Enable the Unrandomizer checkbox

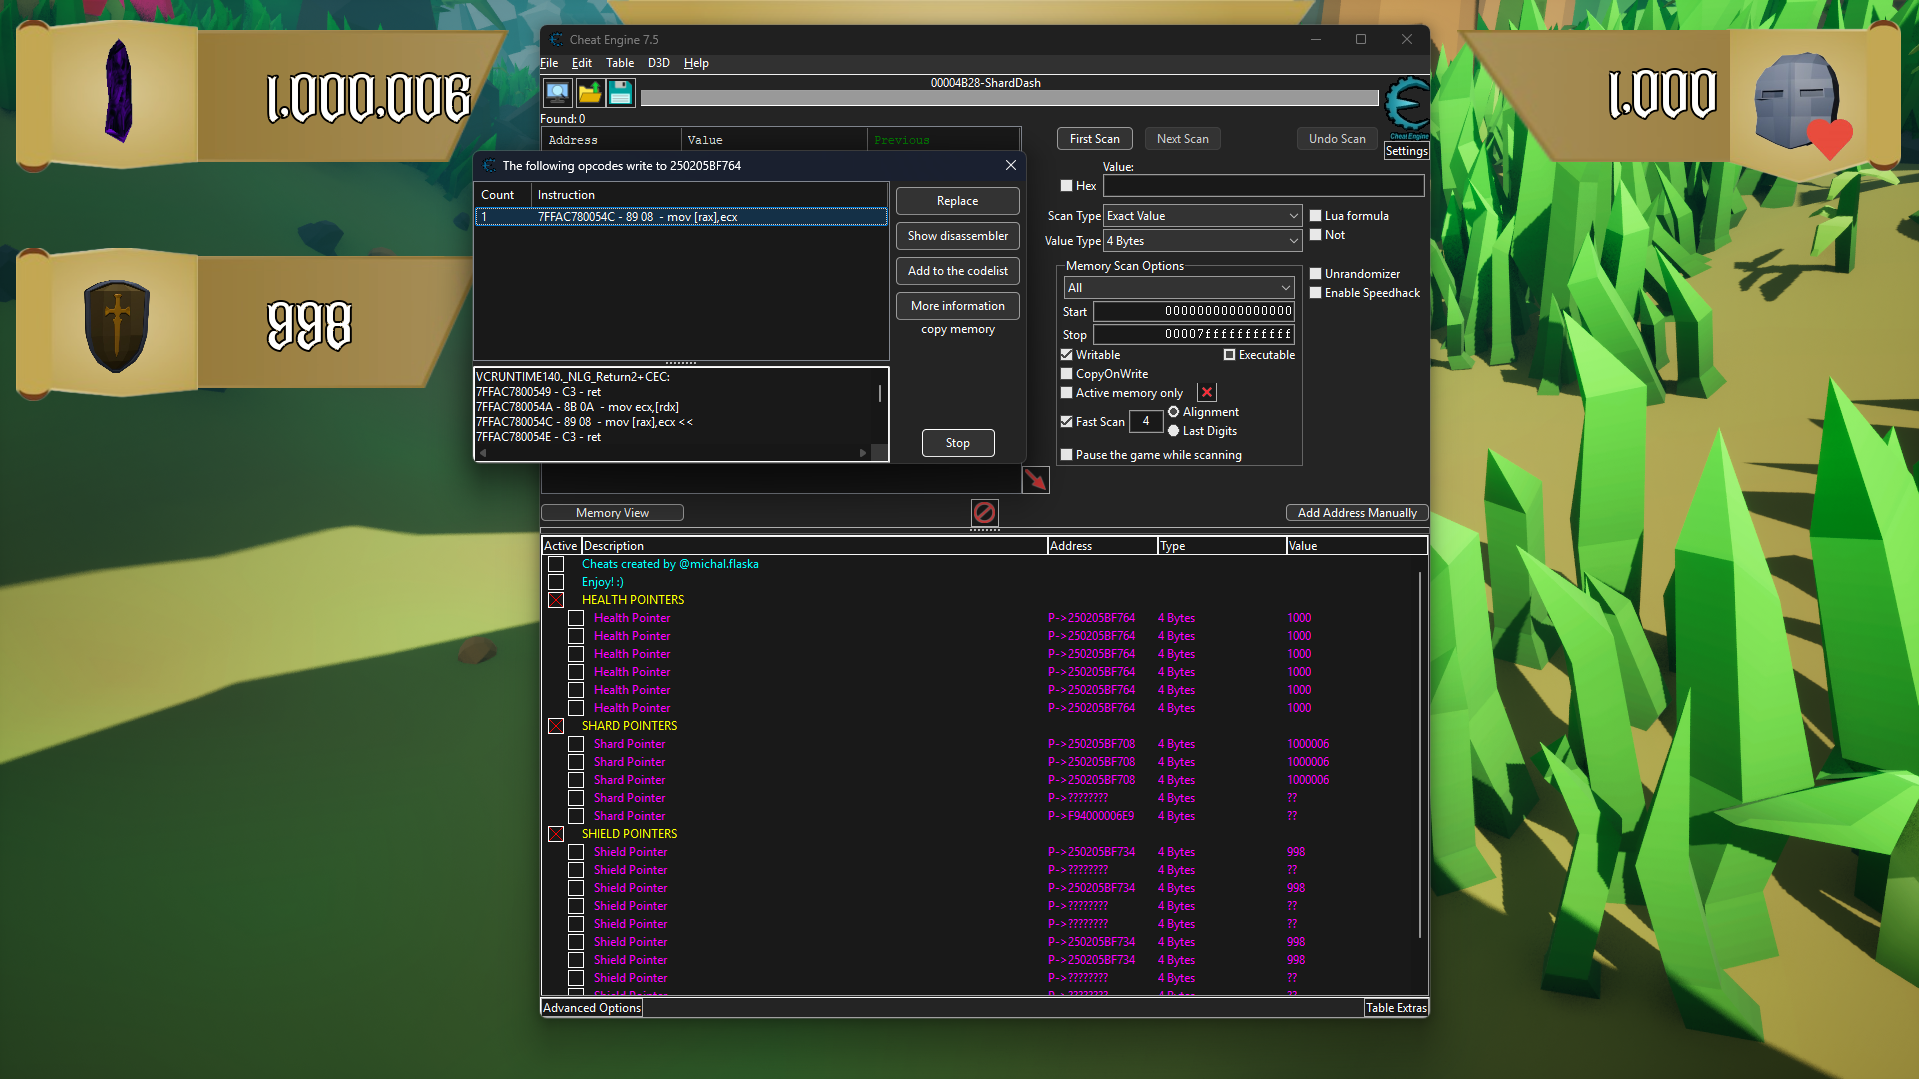1316,274
